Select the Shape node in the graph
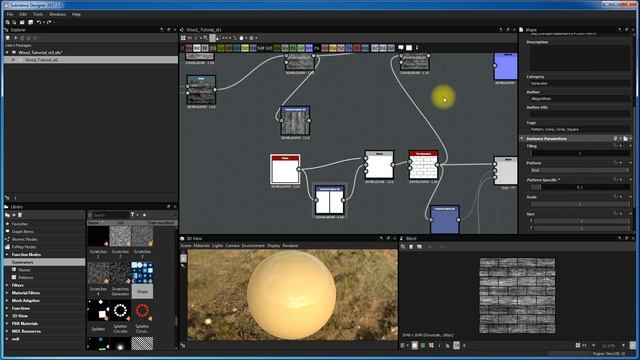640x360 pixels. pyautogui.click(x=285, y=169)
